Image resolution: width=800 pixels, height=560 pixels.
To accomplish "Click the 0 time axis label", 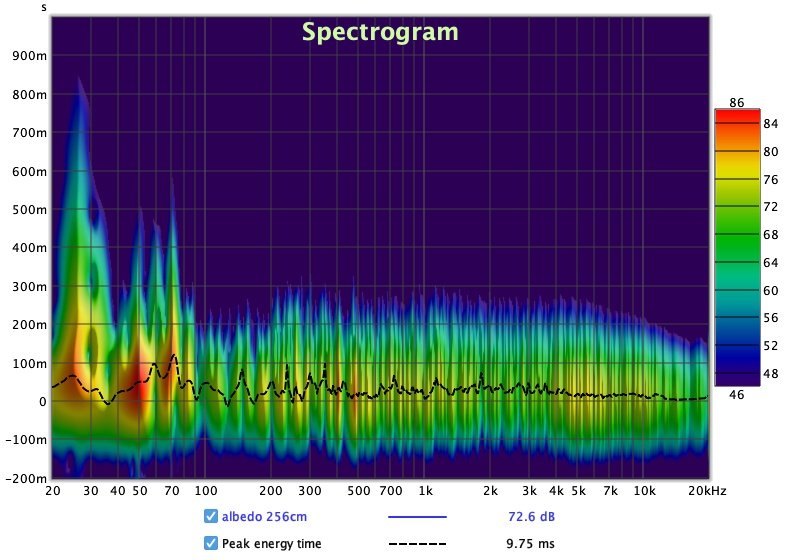I will point(43,402).
